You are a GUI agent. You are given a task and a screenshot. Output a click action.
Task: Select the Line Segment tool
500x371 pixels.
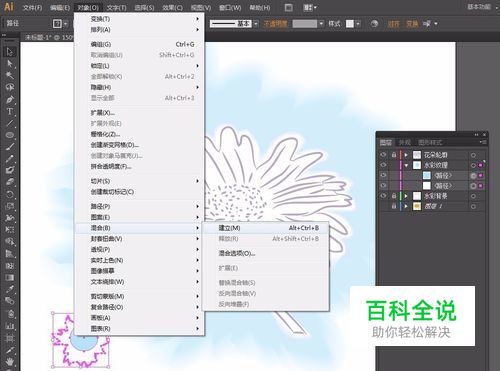9,123
